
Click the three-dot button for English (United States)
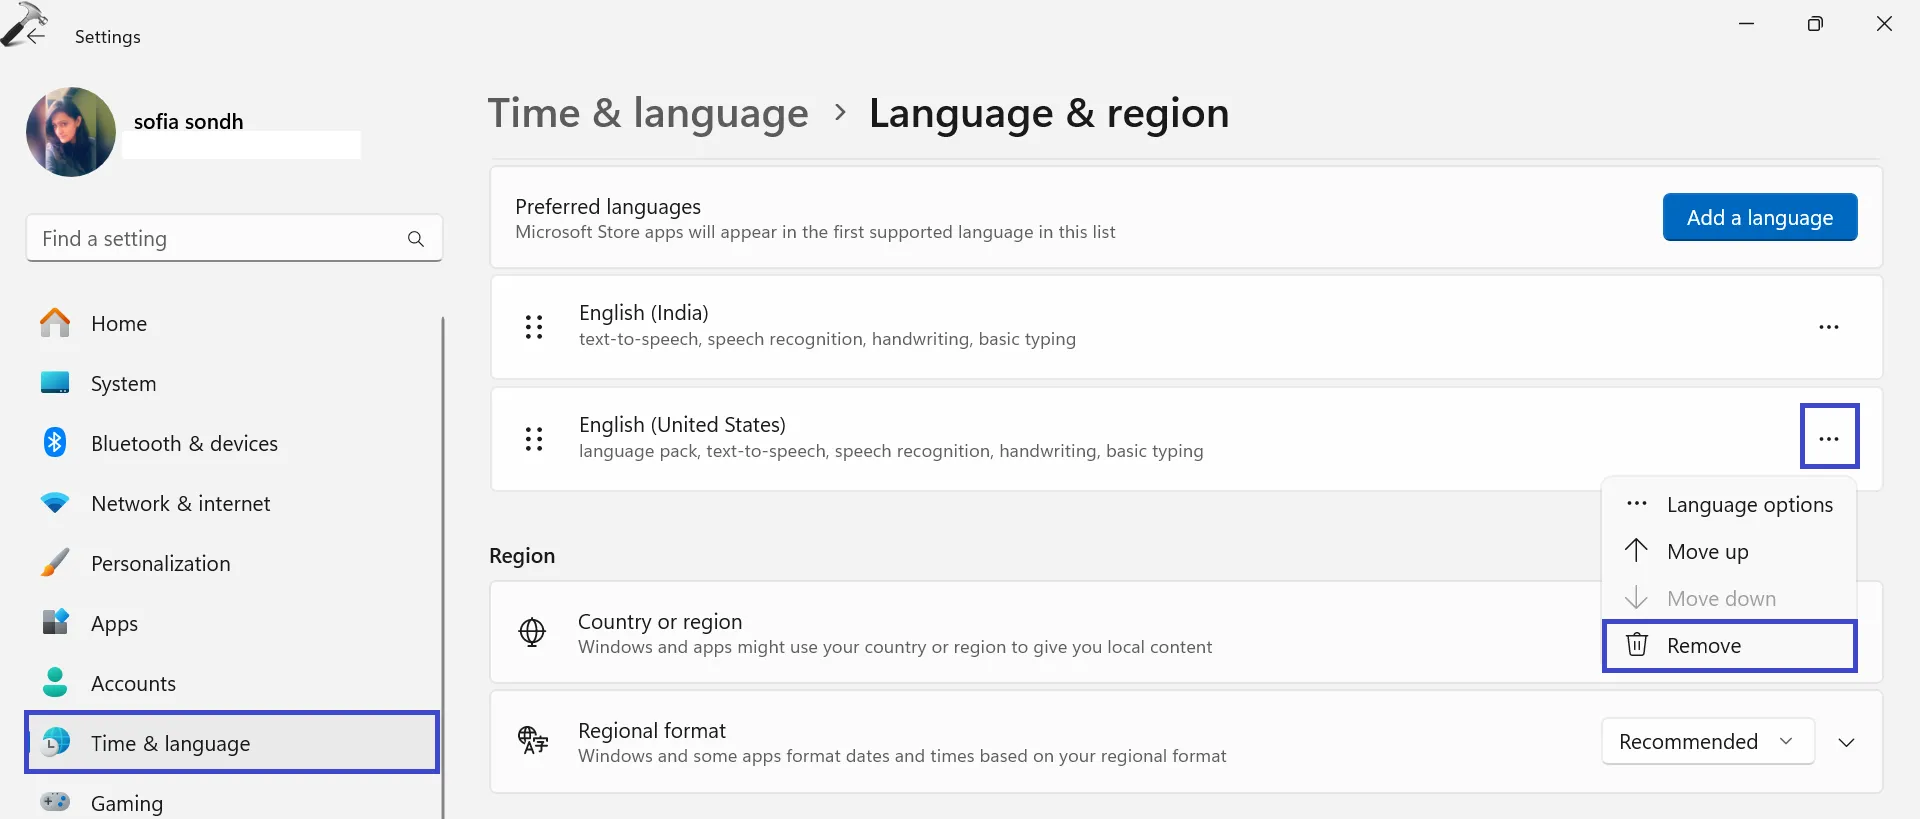point(1828,437)
